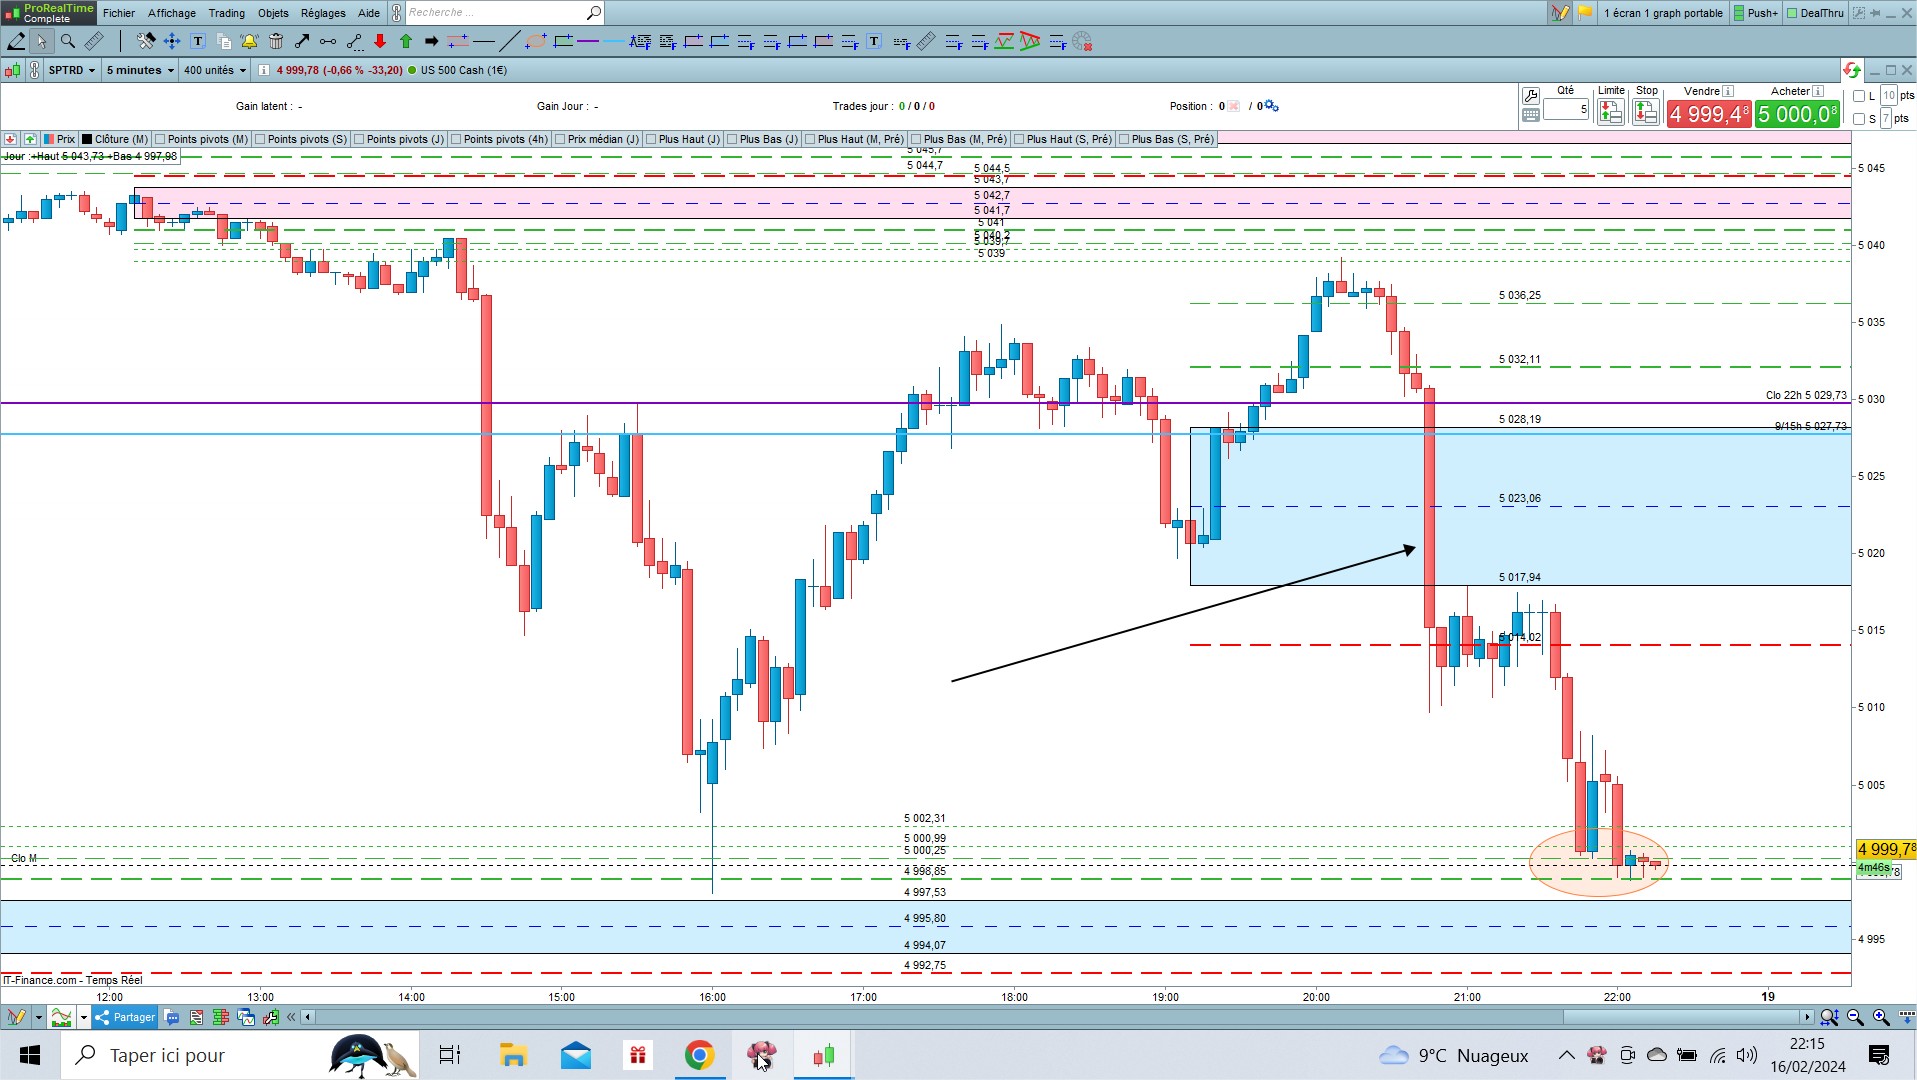
Task: Select the red down arrow tool
Action: (380, 41)
